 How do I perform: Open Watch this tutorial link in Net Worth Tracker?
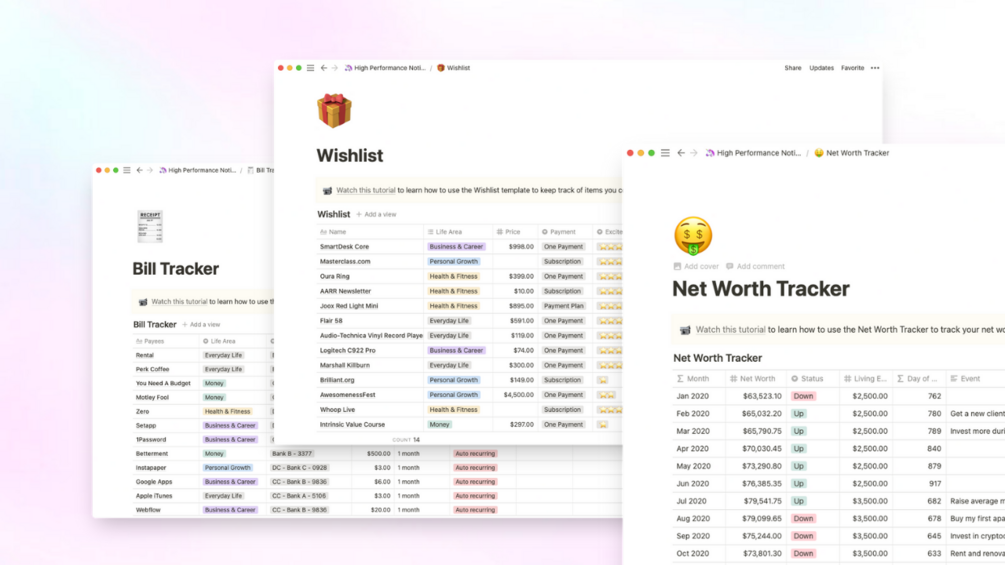[730, 330]
